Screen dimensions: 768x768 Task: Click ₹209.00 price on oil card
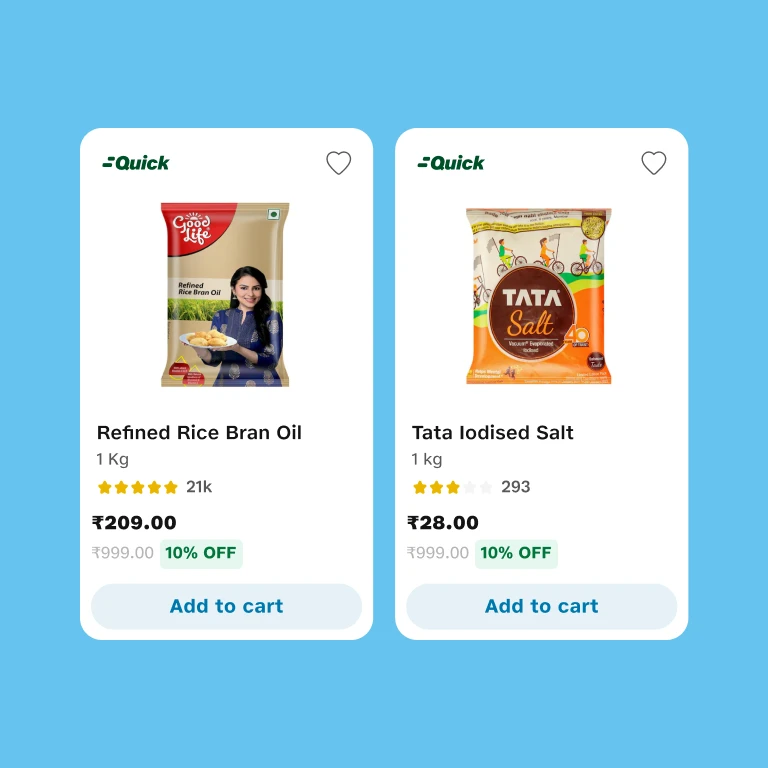tap(134, 523)
